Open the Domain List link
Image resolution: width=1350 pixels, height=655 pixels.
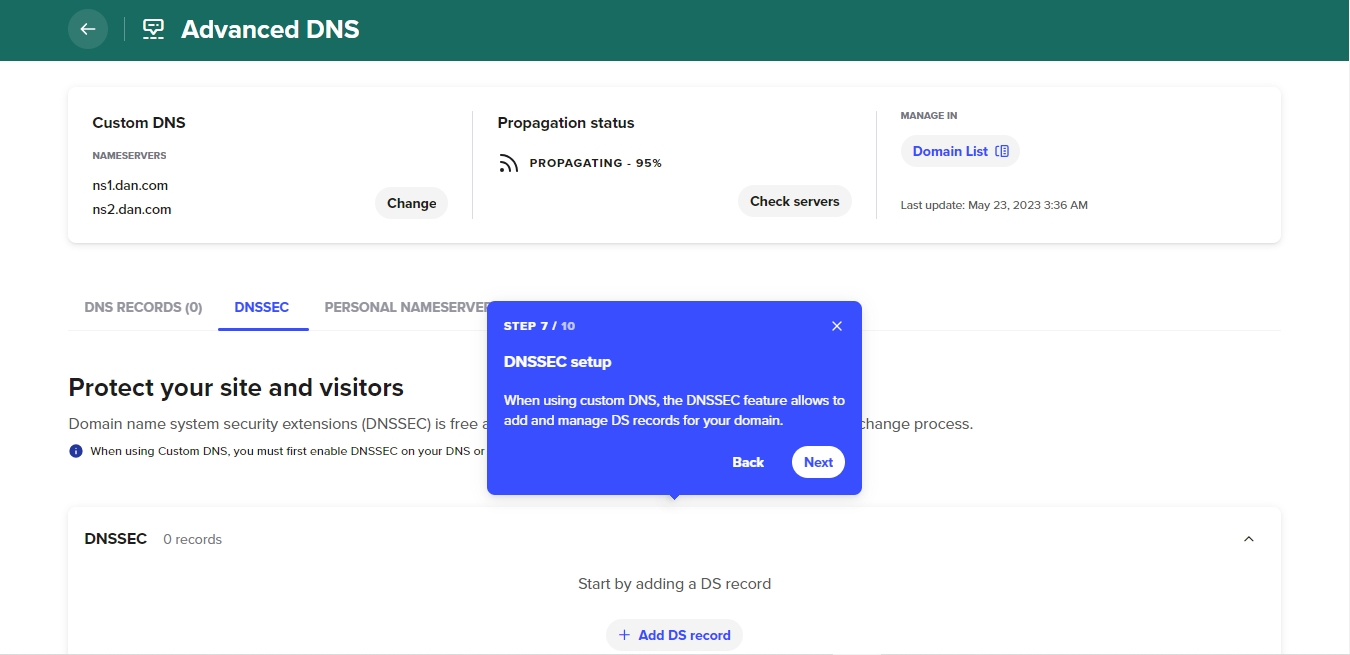(950, 152)
